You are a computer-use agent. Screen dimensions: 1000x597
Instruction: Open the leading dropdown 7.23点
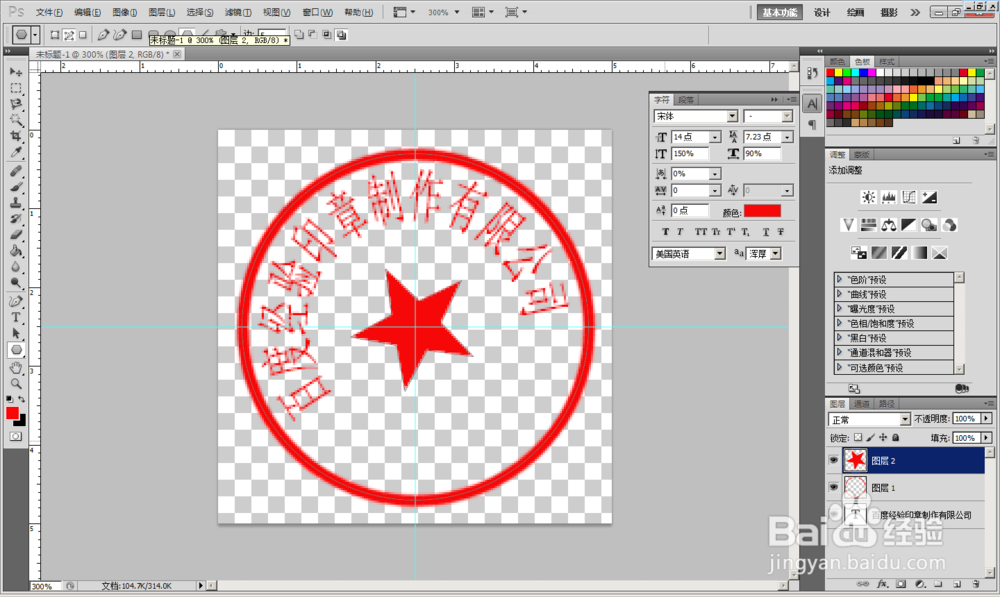(x=787, y=137)
